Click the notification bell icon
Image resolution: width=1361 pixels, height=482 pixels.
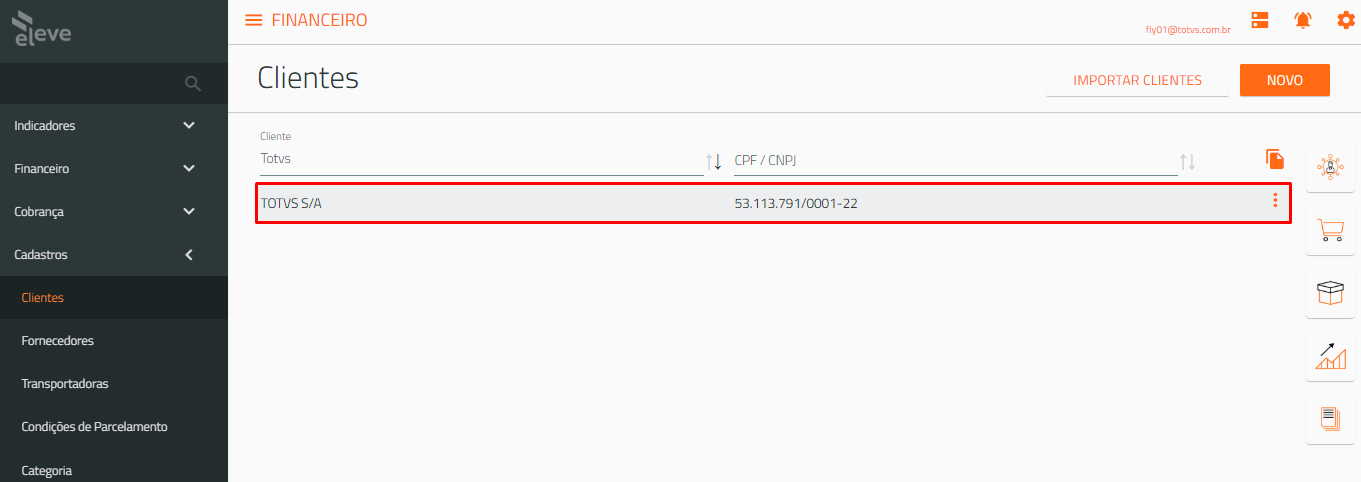1303,20
